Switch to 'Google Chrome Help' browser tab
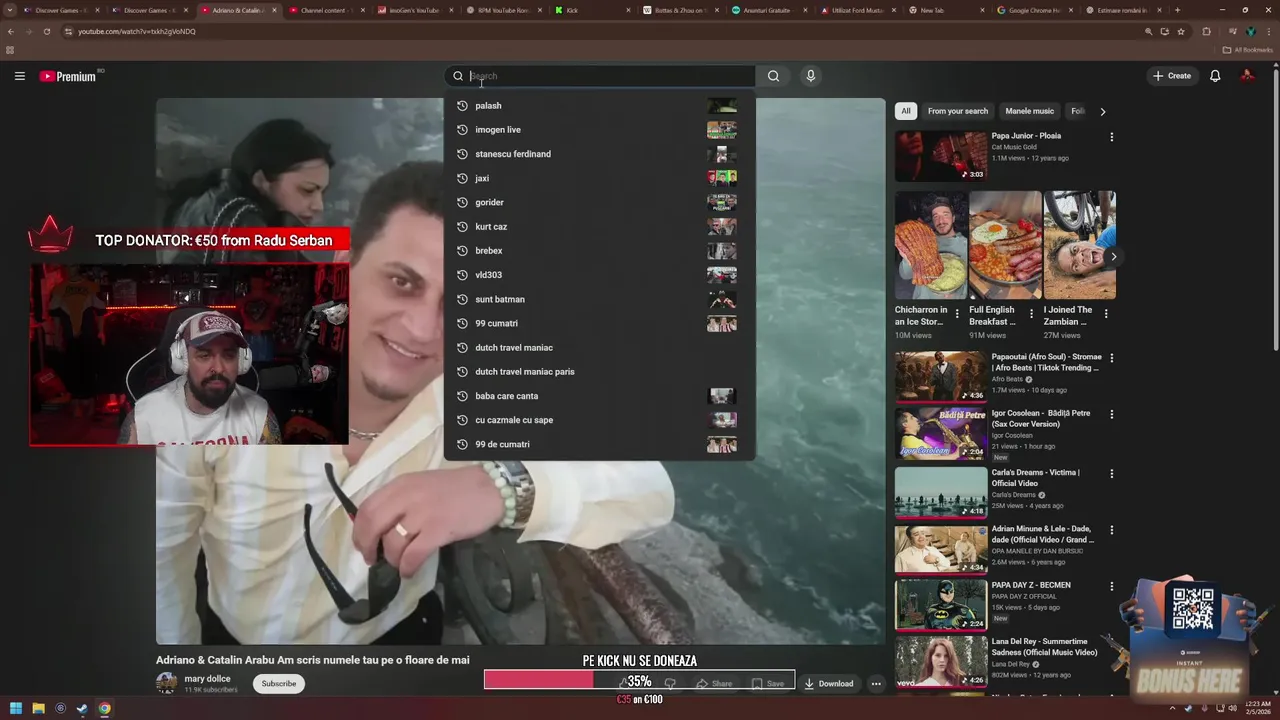1280x720 pixels. point(1034,10)
